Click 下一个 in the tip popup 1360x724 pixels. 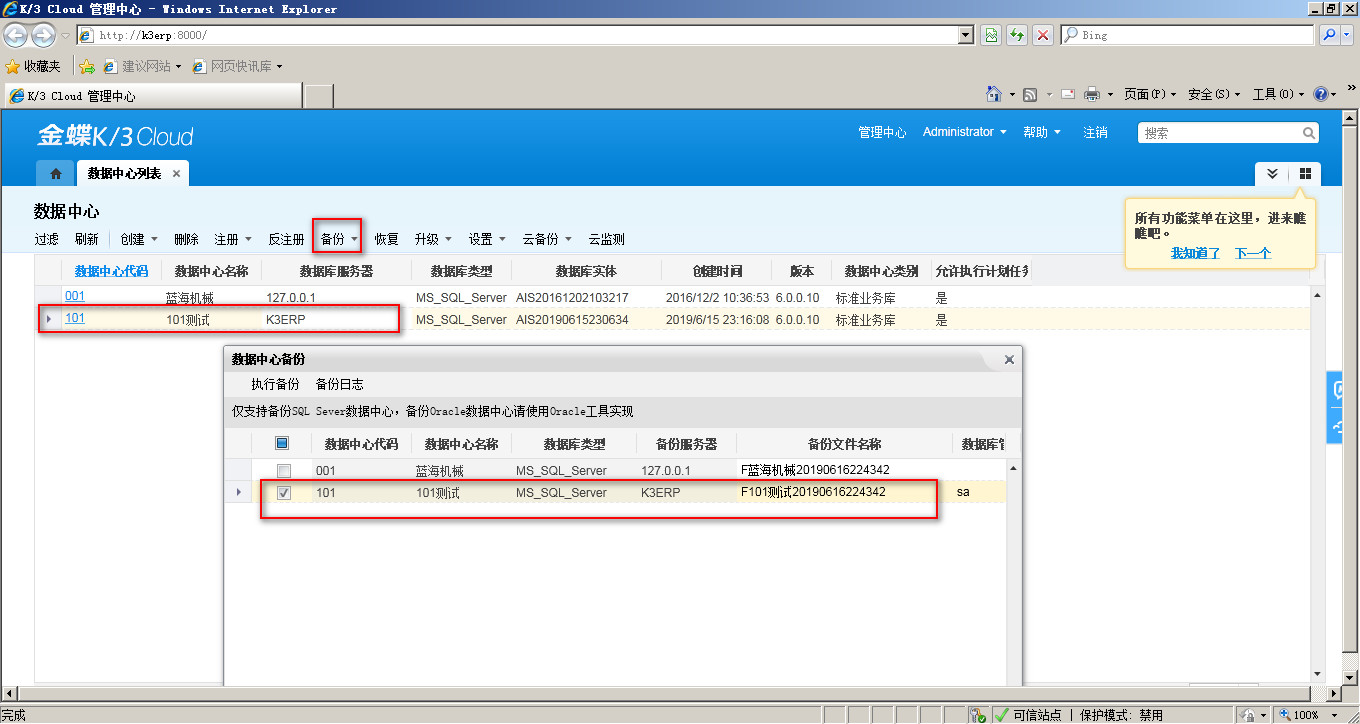point(1253,253)
